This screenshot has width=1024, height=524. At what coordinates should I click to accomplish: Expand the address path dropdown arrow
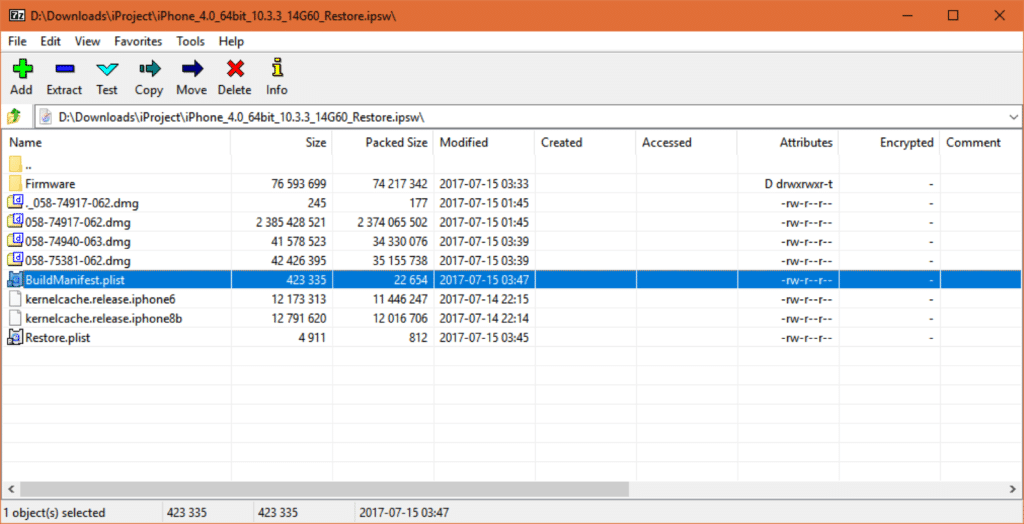[x=1010, y=117]
